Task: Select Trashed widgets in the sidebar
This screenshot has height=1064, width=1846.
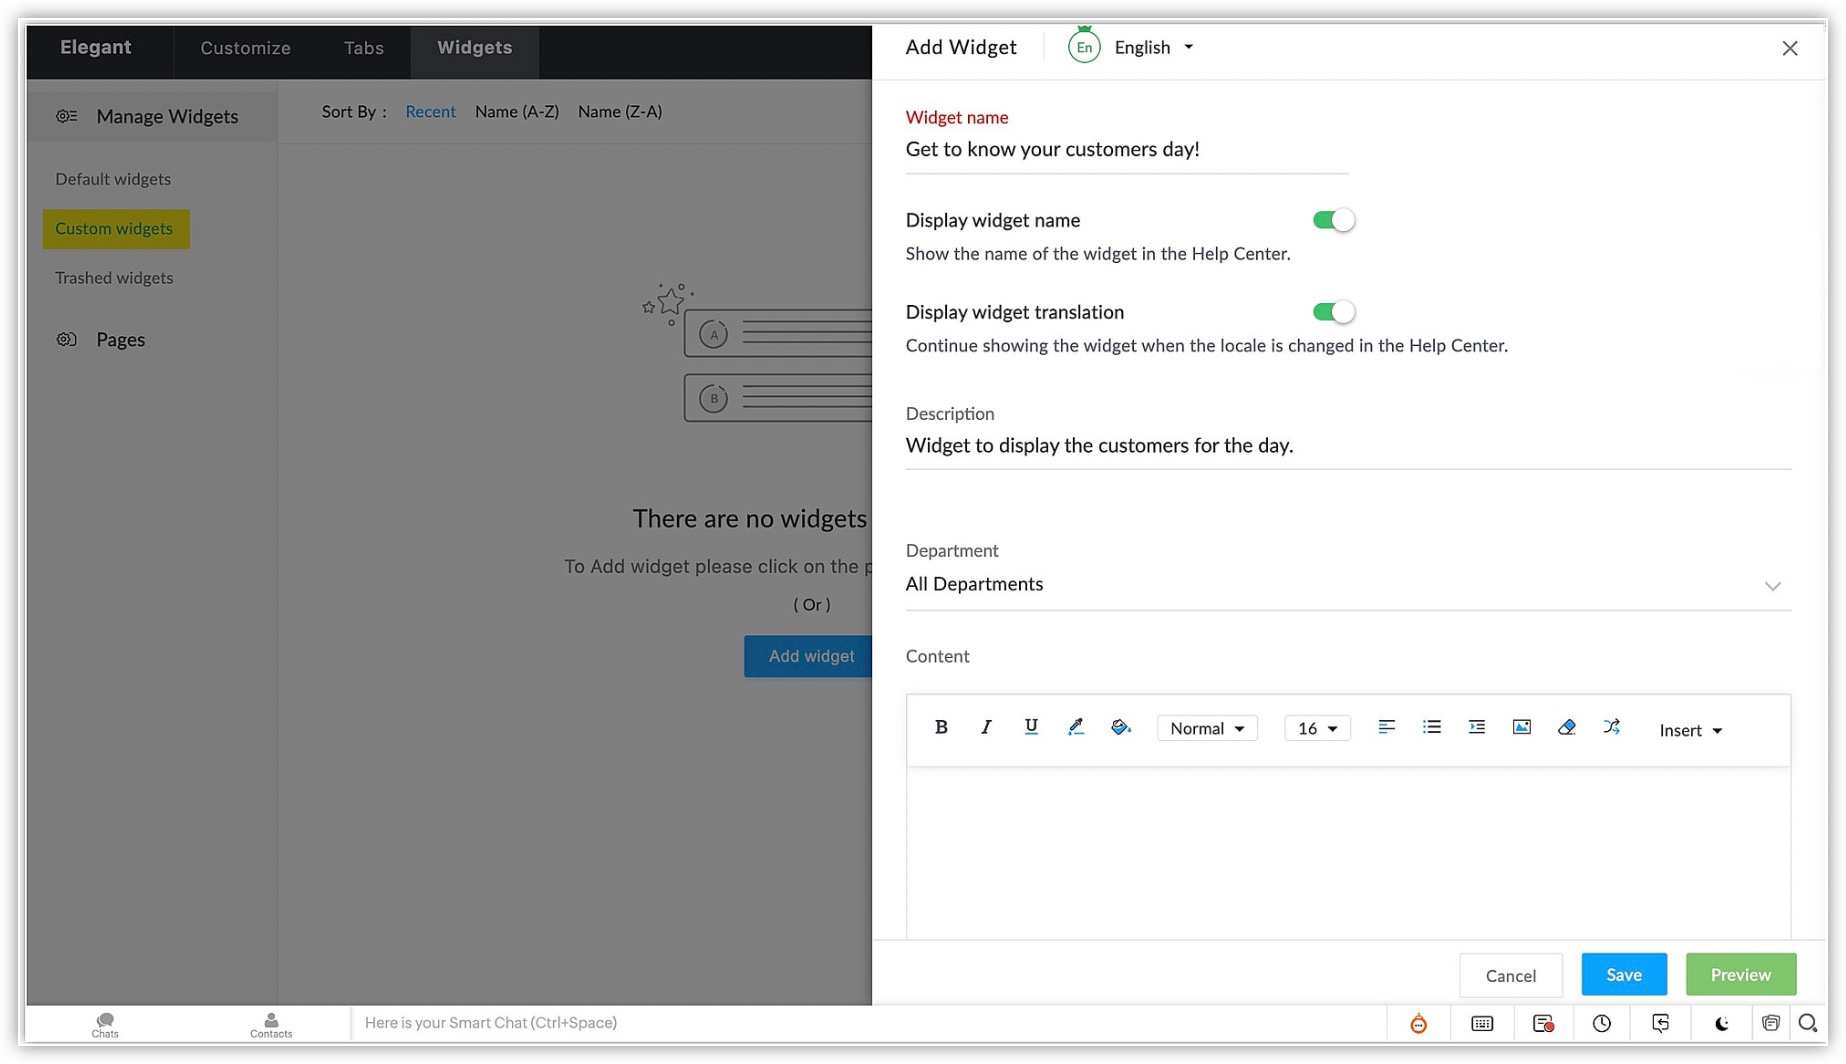Action: pos(114,278)
